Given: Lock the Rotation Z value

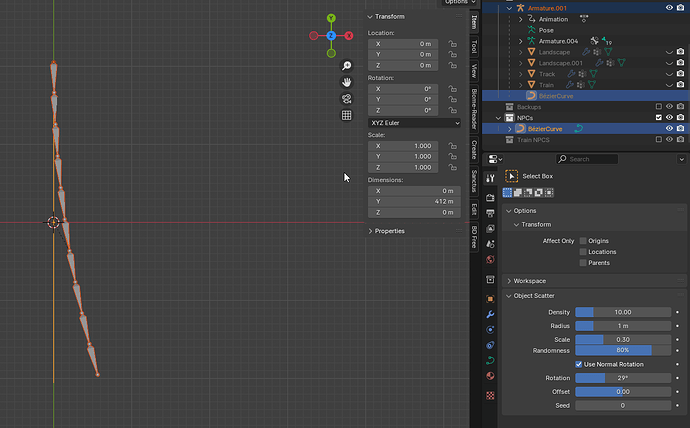Looking at the screenshot, I should [452, 110].
